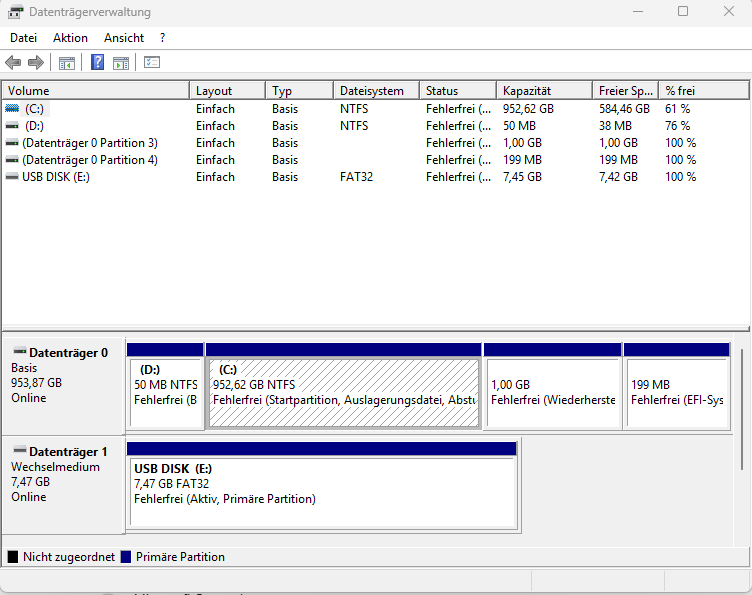Sort by the Dateisystem column header
Viewport: 752px width, 595px height.
coord(377,91)
